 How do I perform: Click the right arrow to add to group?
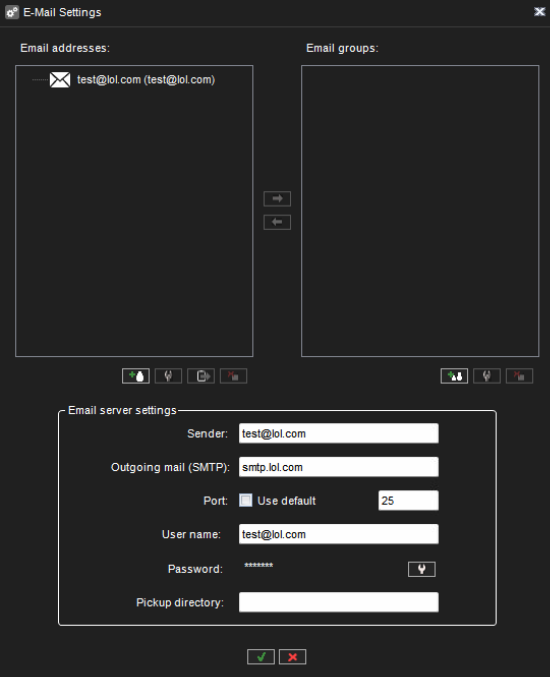click(x=277, y=199)
